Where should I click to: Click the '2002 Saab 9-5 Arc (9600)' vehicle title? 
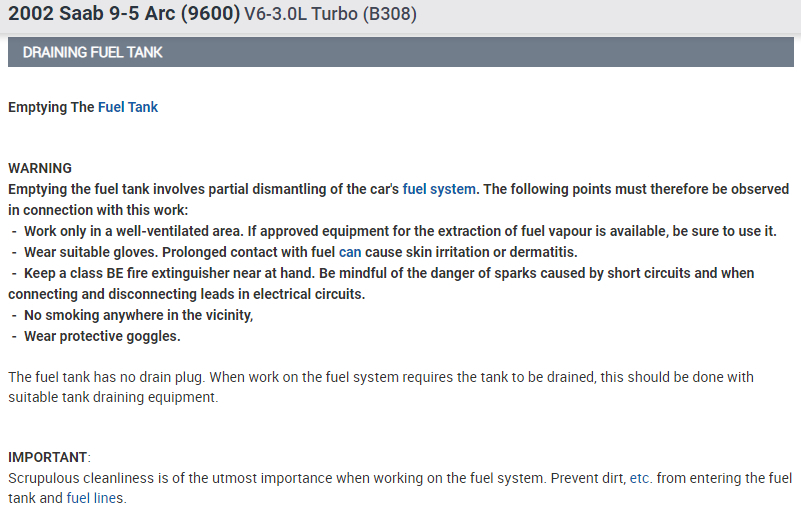pyautogui.click(x=123, y=15)
